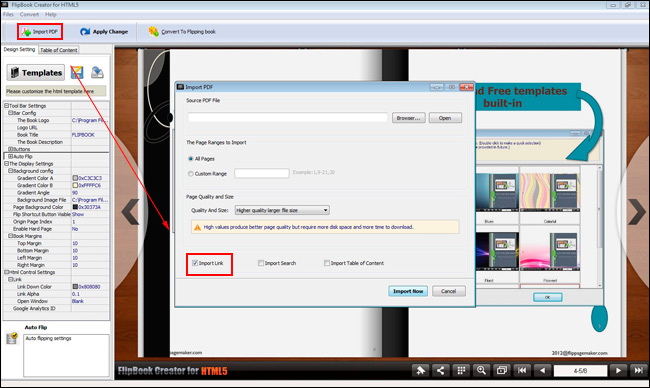Click the save template settings icon

(x=77, y=73)
